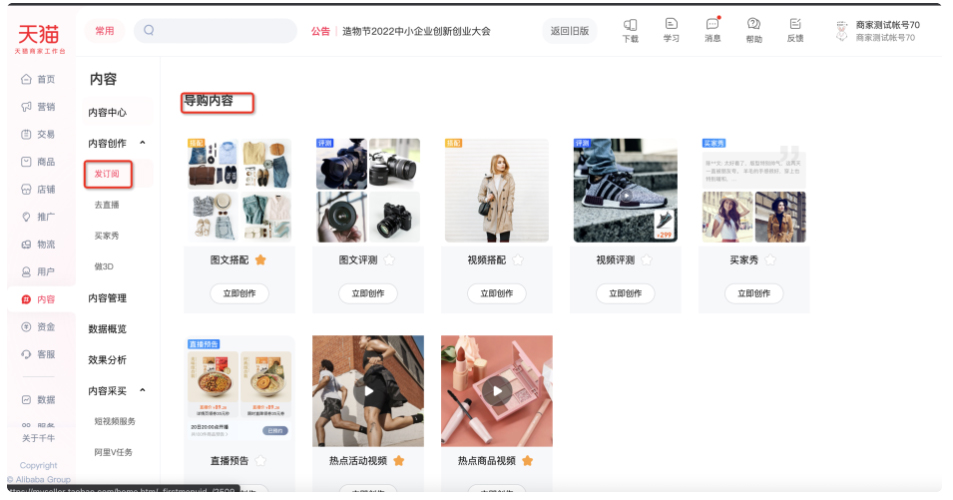This screenshot has height=500, width=953.
Task: Favorite 图文搭配 with its star
Action: 261,260
